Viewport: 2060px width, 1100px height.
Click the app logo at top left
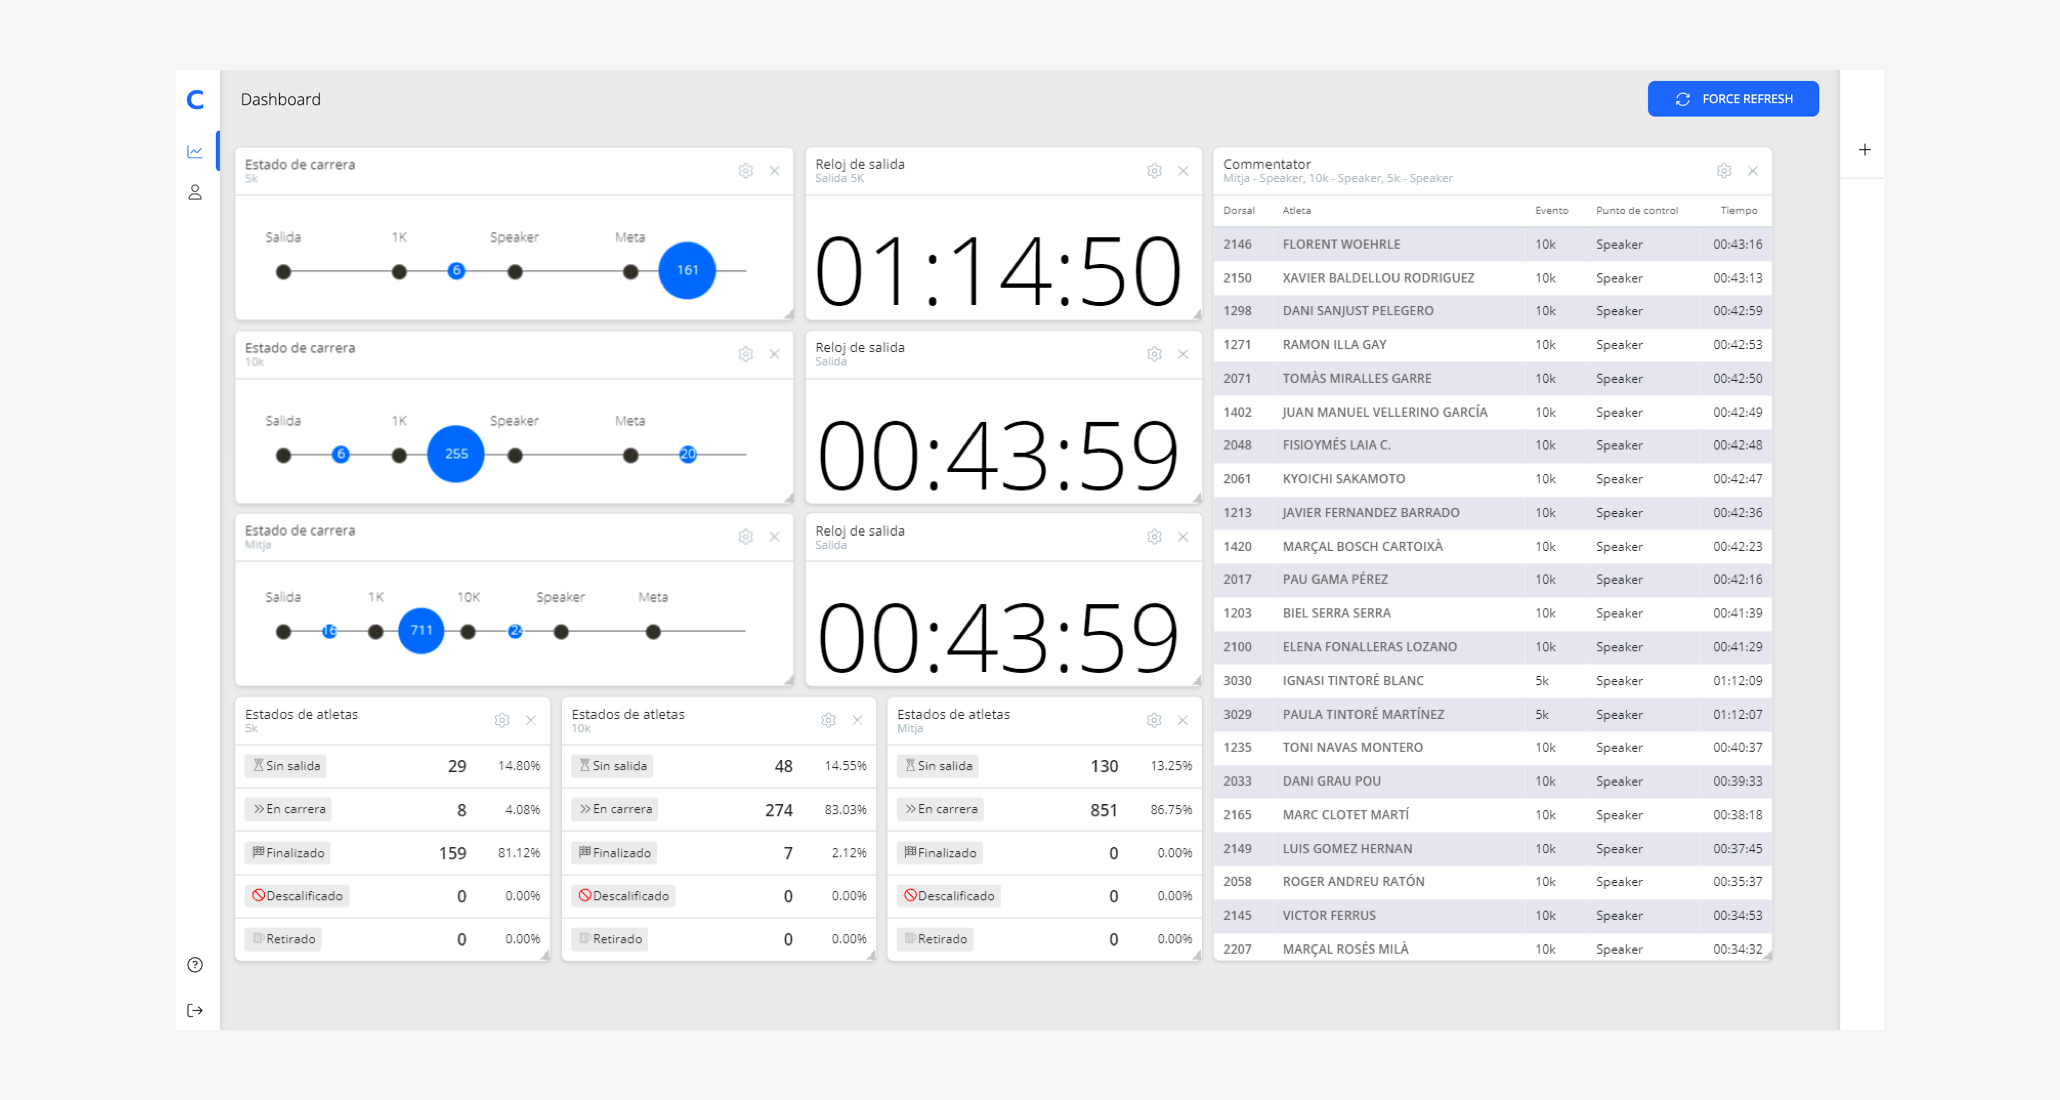tap(196, 99)
